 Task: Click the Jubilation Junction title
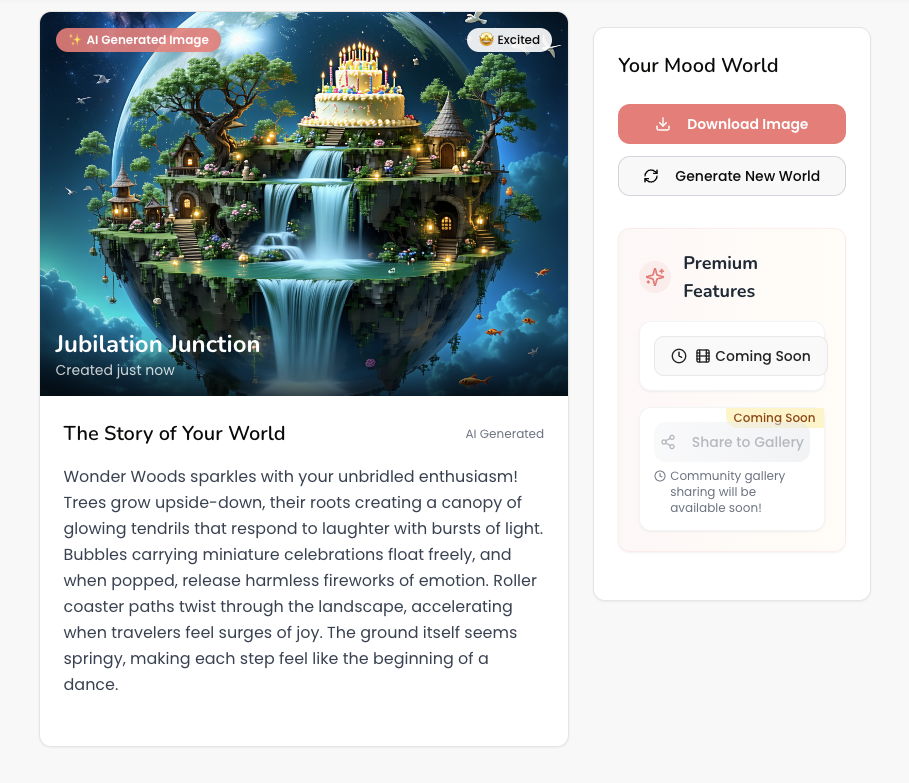click(x=157, y=344)
